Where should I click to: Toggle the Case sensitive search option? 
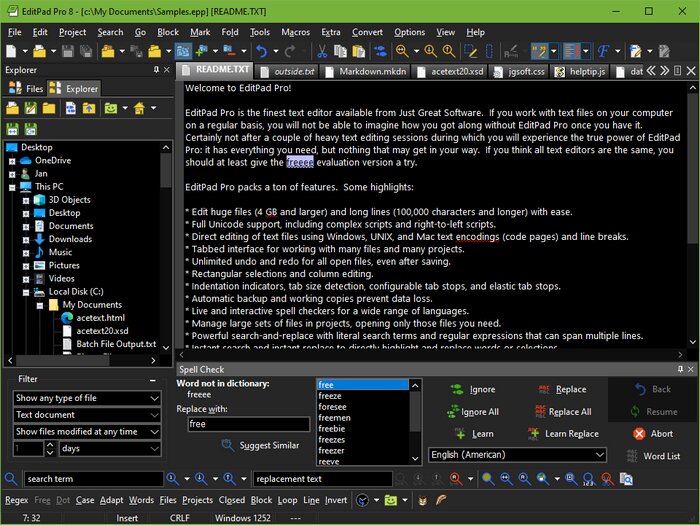(85, 500)
